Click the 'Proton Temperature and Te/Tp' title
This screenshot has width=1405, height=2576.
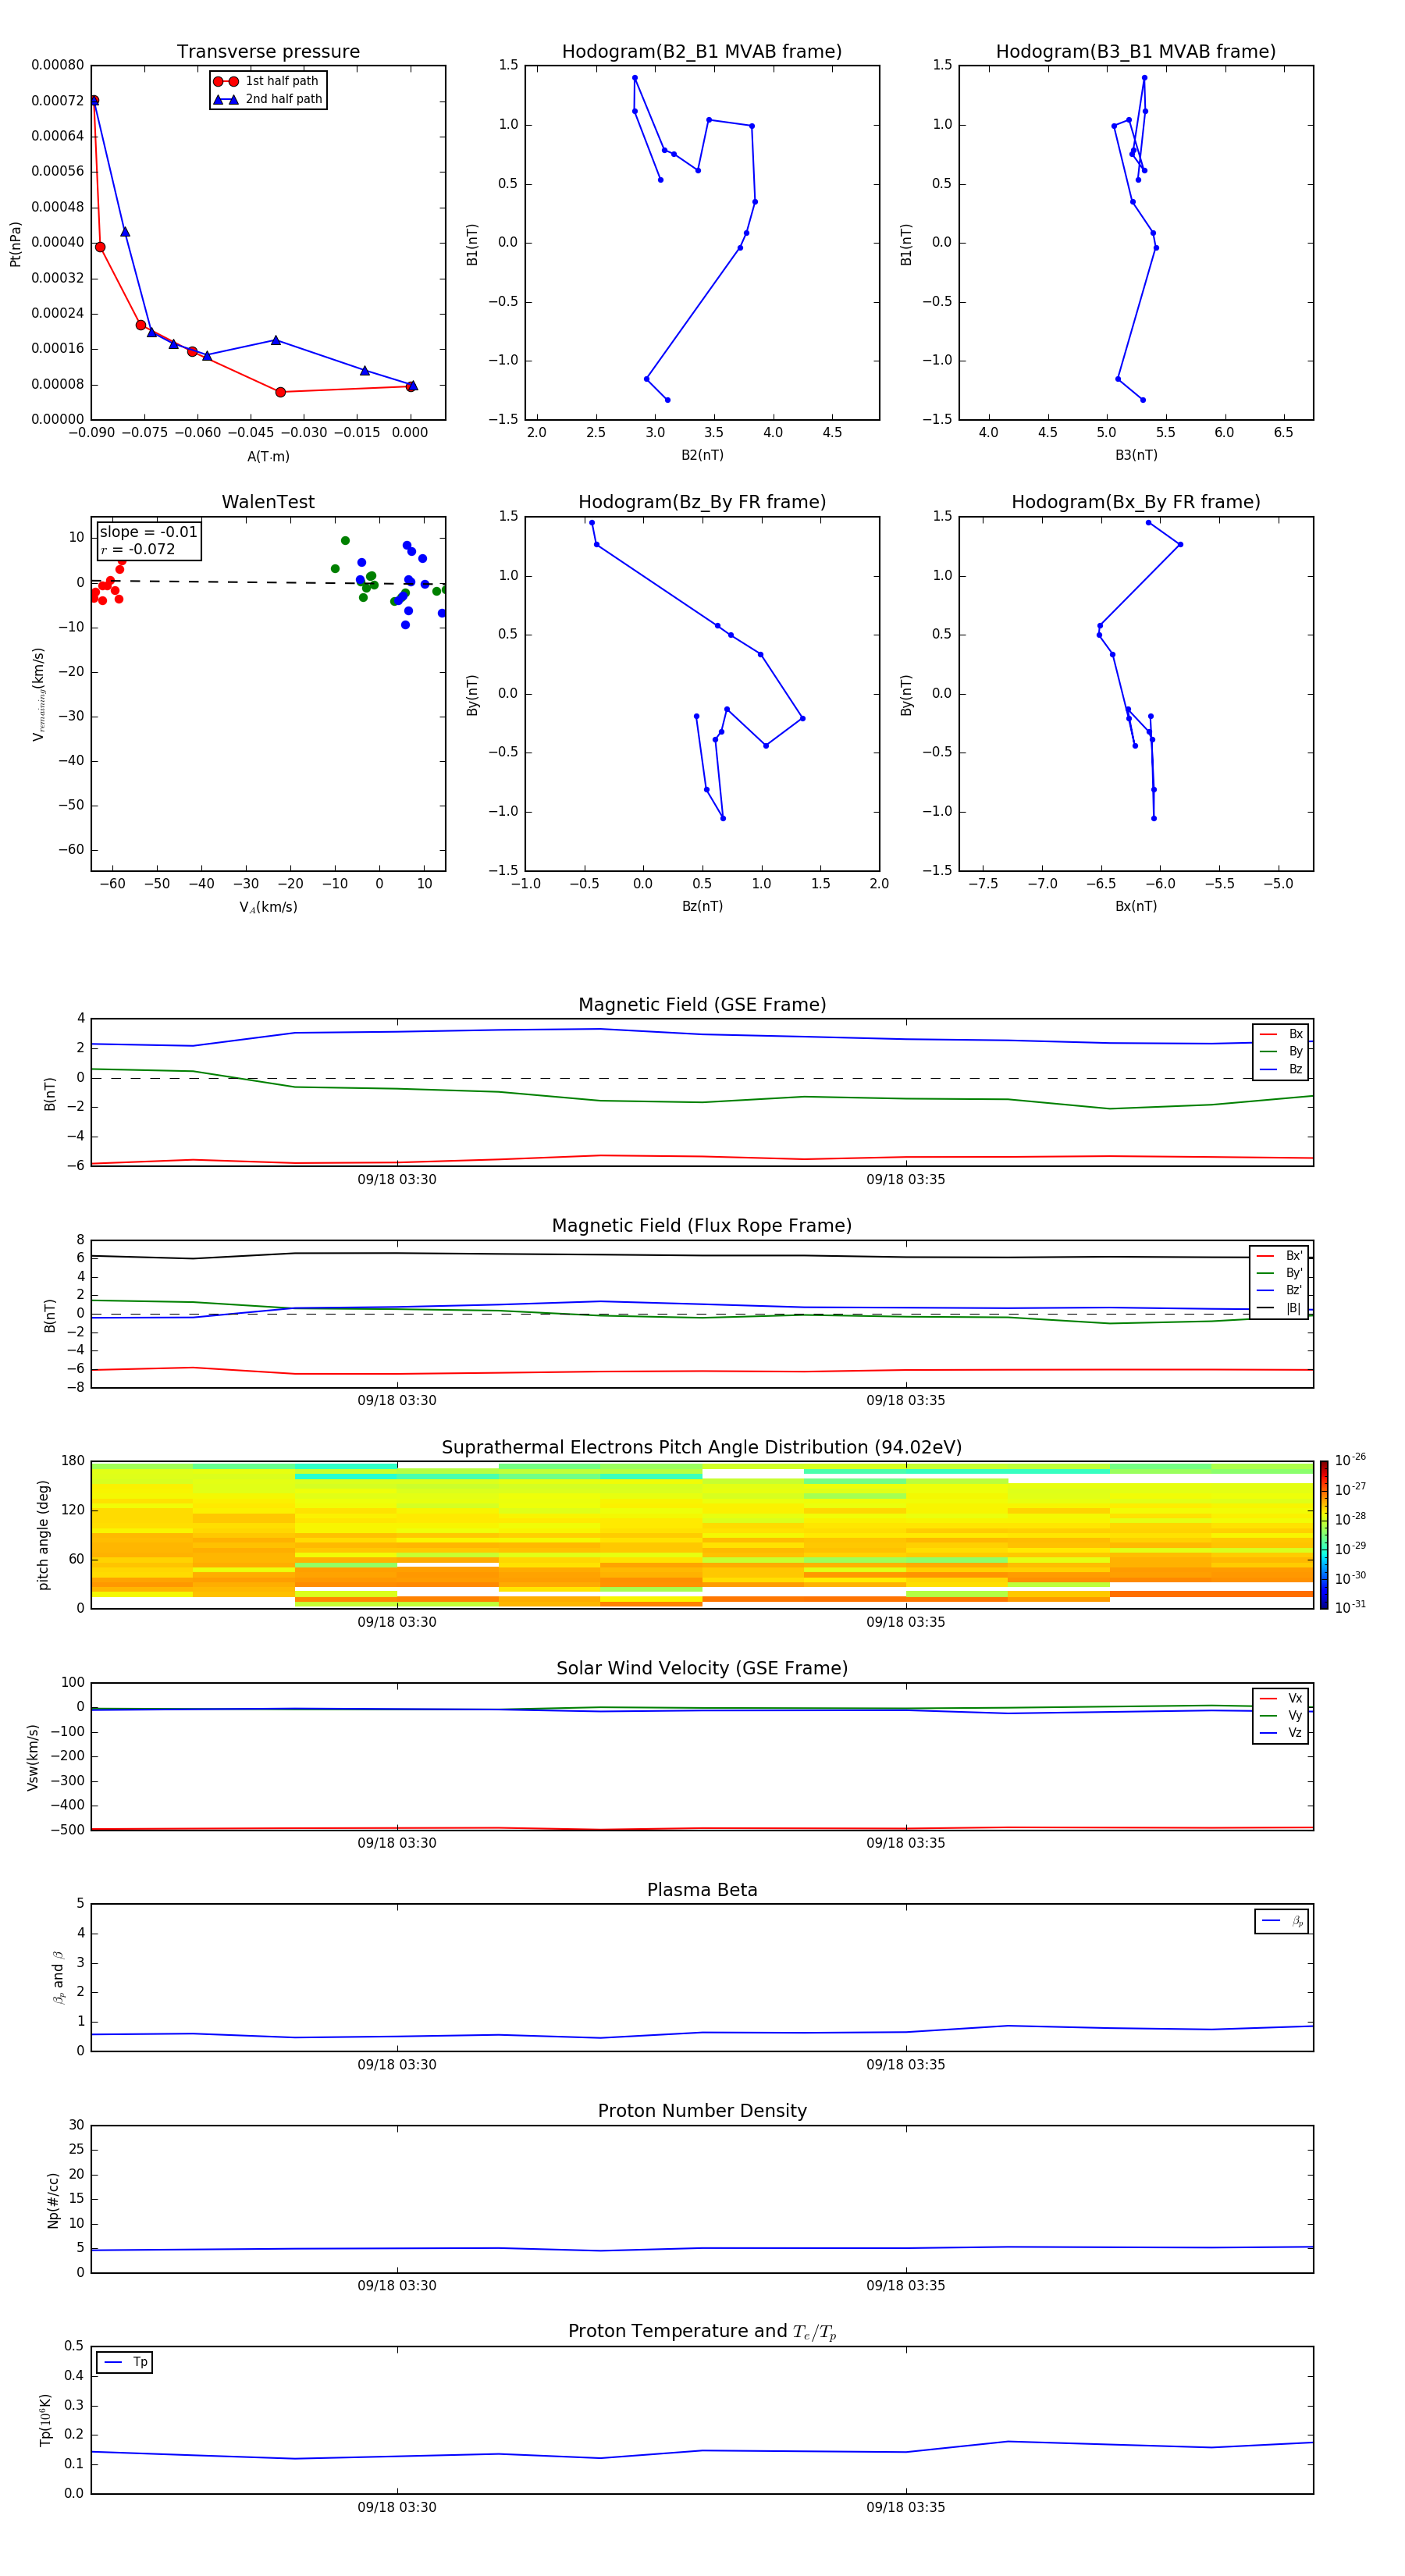point(702,2332)
